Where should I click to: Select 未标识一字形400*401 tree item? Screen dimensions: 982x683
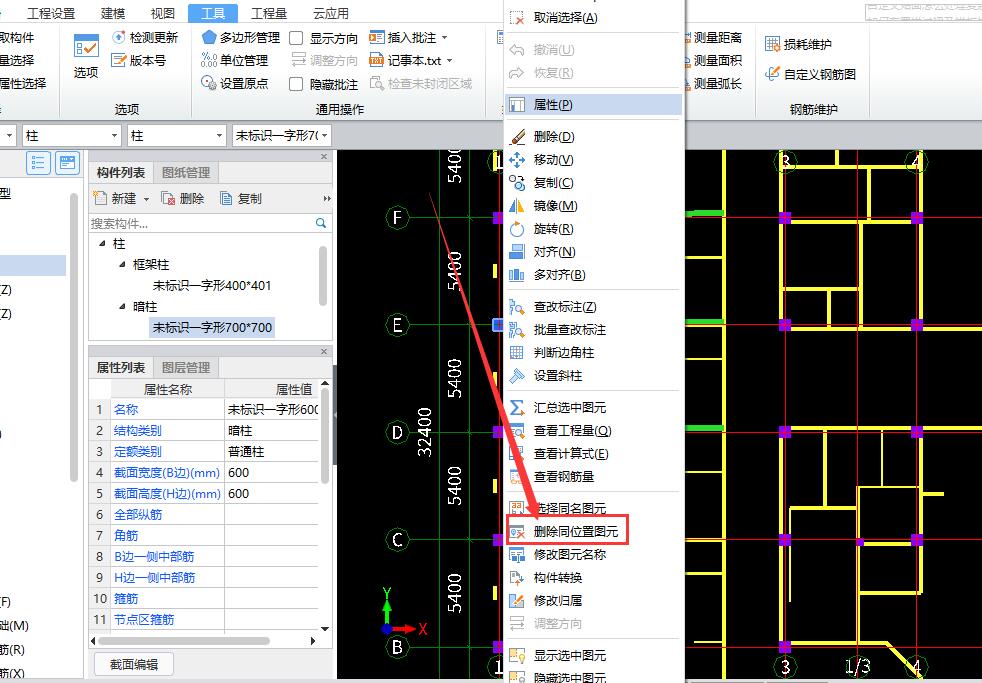[x=212, y=285]
